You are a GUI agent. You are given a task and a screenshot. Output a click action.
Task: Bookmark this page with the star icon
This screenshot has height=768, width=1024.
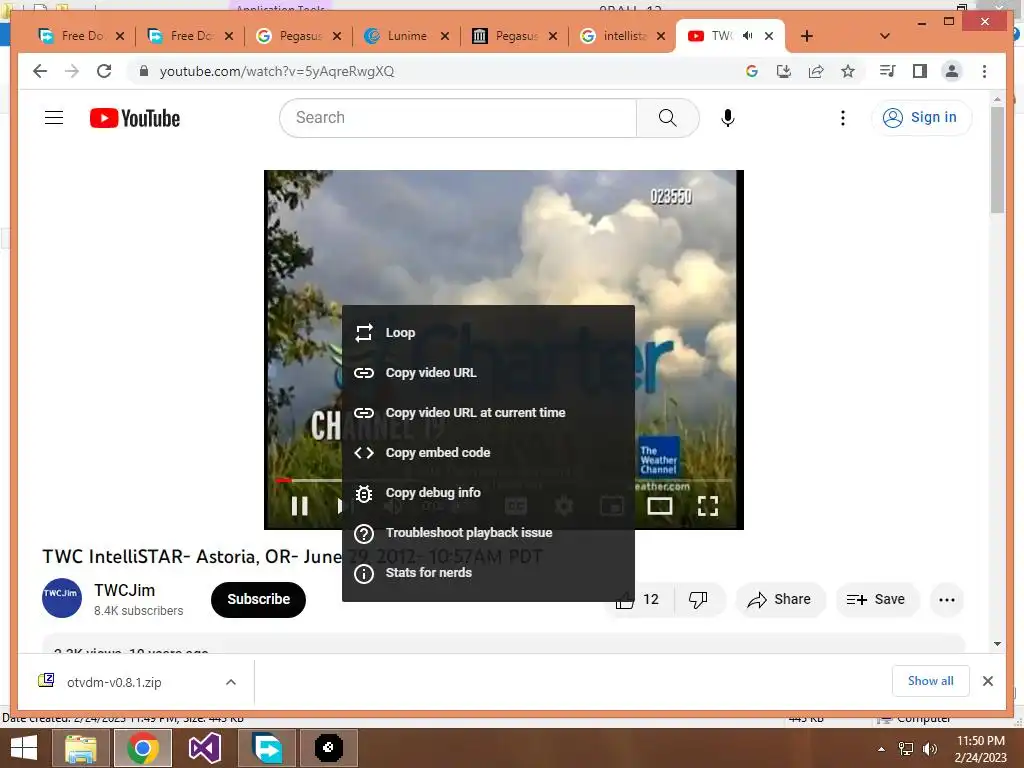pyautogui.click(x=848, y=71)
